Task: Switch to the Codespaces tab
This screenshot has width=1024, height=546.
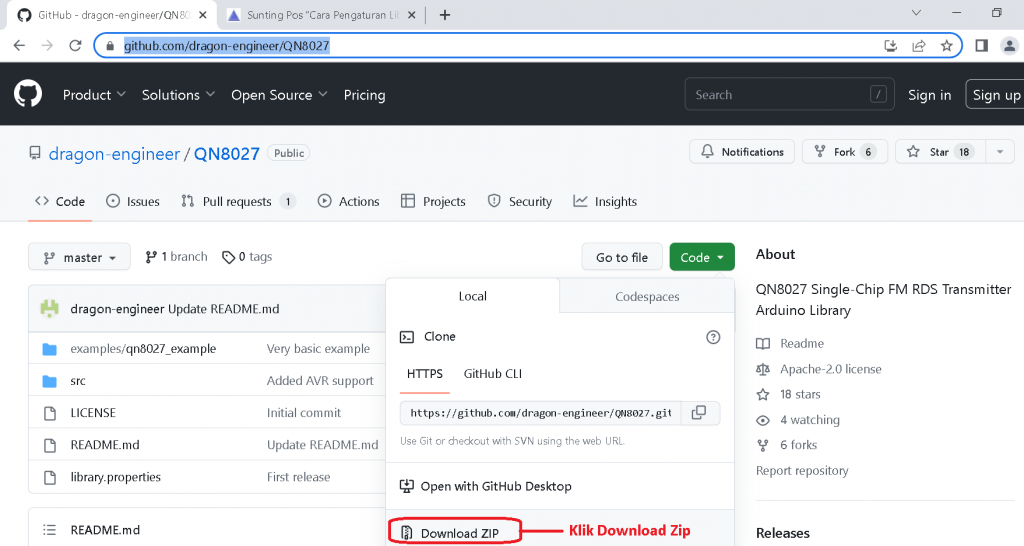Action: [647, 297]
